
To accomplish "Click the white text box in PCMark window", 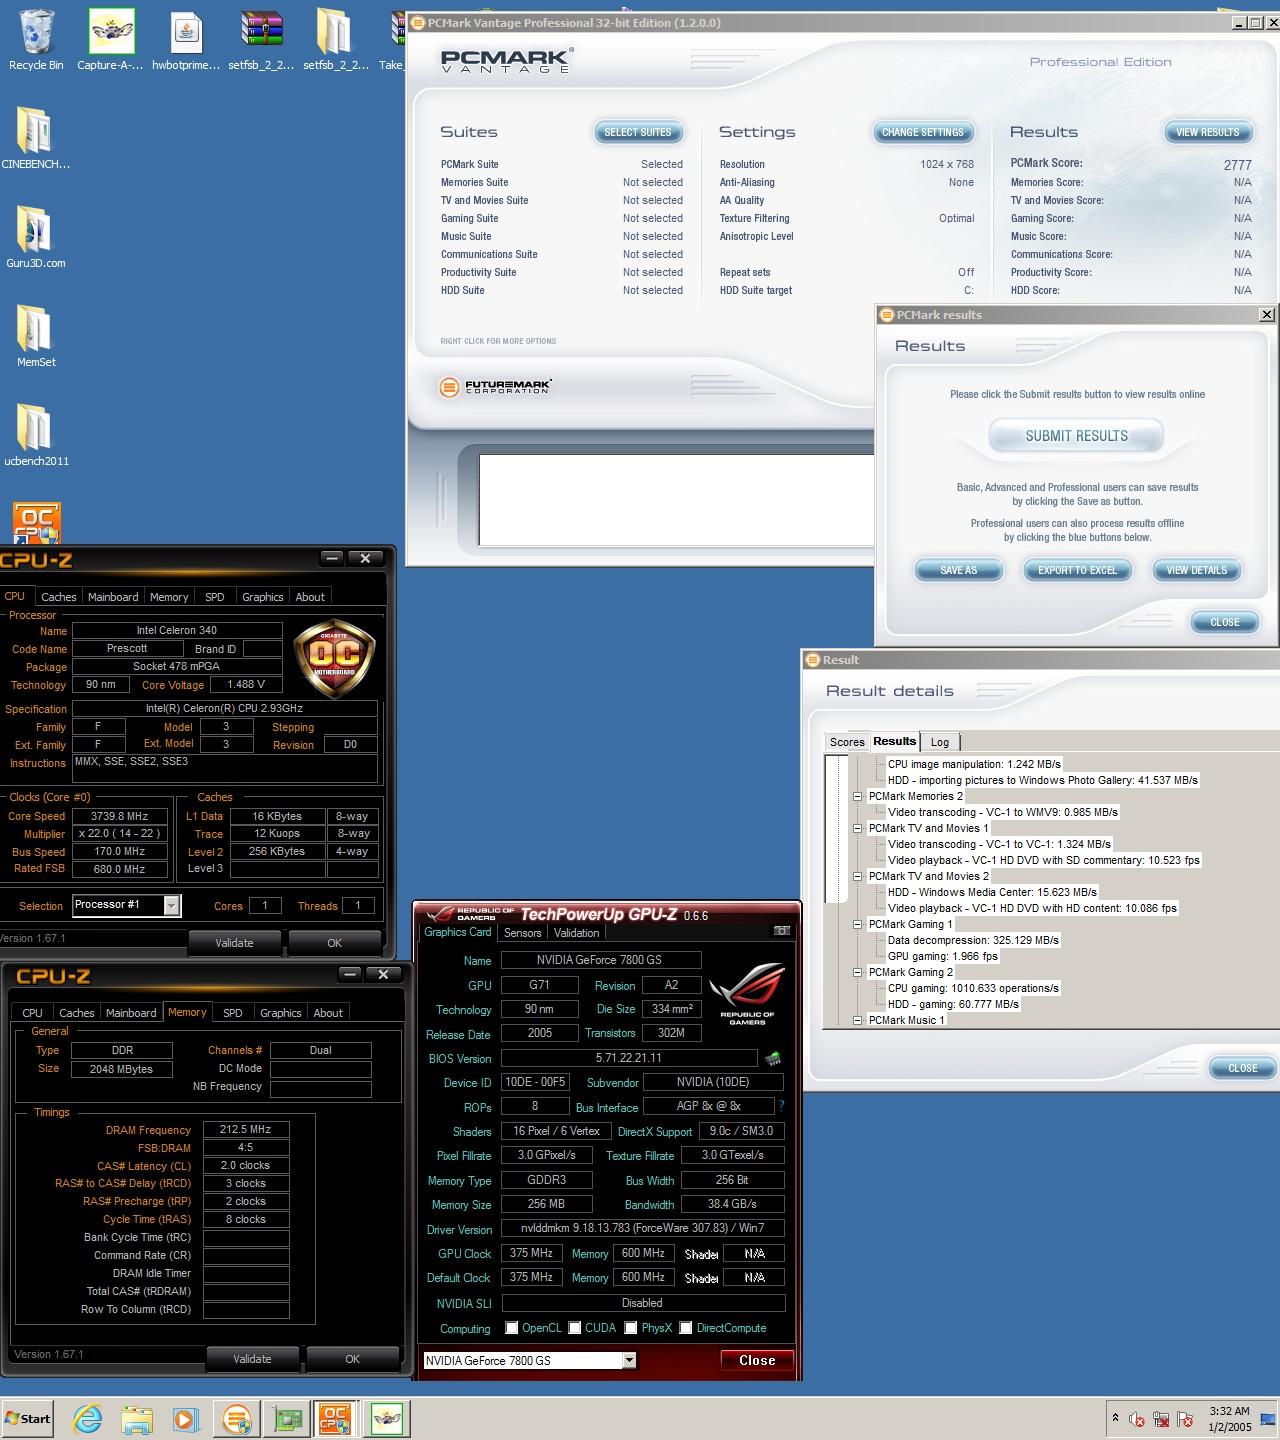I will tap(677, 500).
